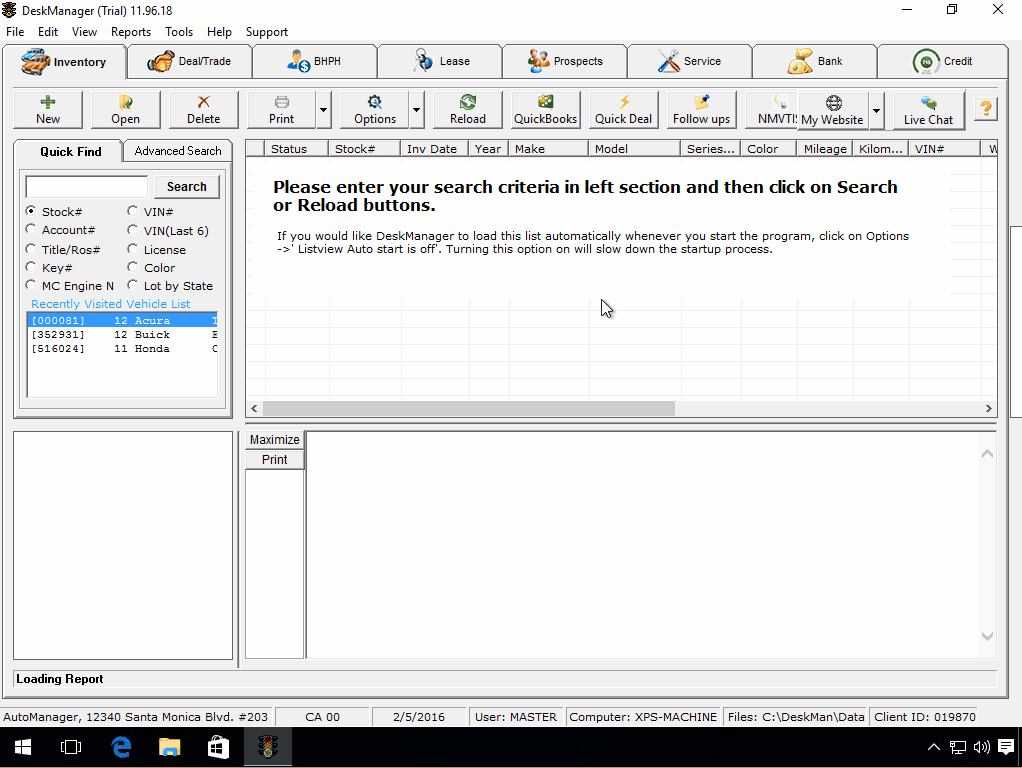
Task: Open the Action Center notification icon
Action: [1006, 747]
